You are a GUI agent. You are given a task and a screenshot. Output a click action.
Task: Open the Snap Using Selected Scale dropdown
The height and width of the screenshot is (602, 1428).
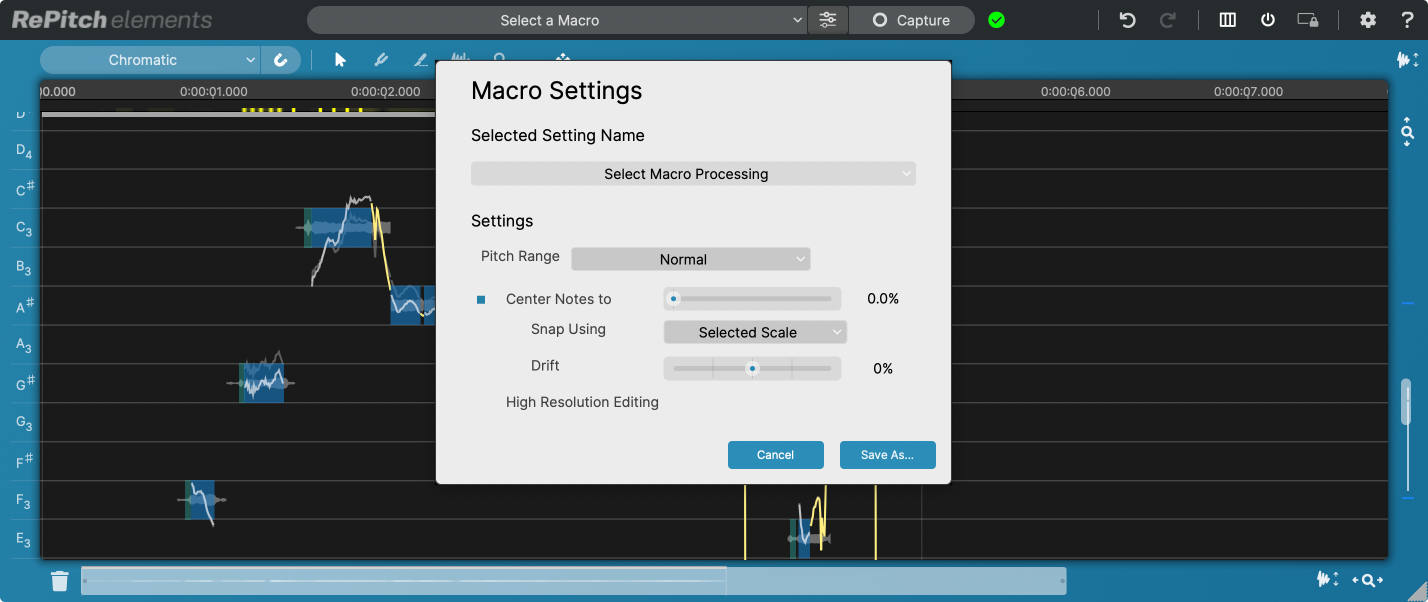coord(755,332)
